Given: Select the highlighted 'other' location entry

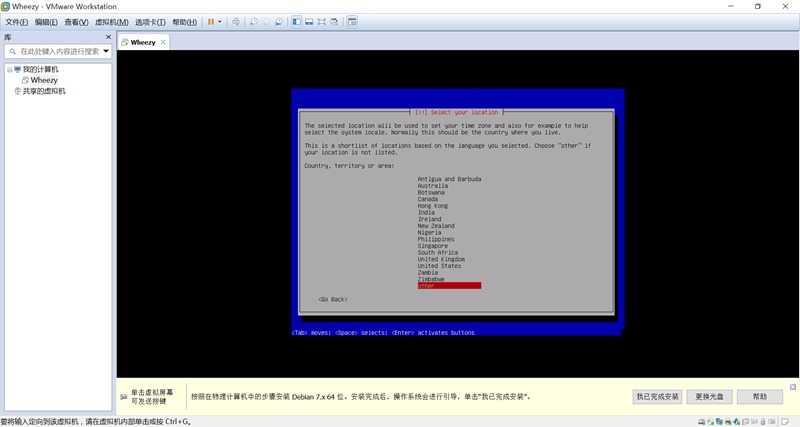Looking at the screenshot, I should pos(449,286).
